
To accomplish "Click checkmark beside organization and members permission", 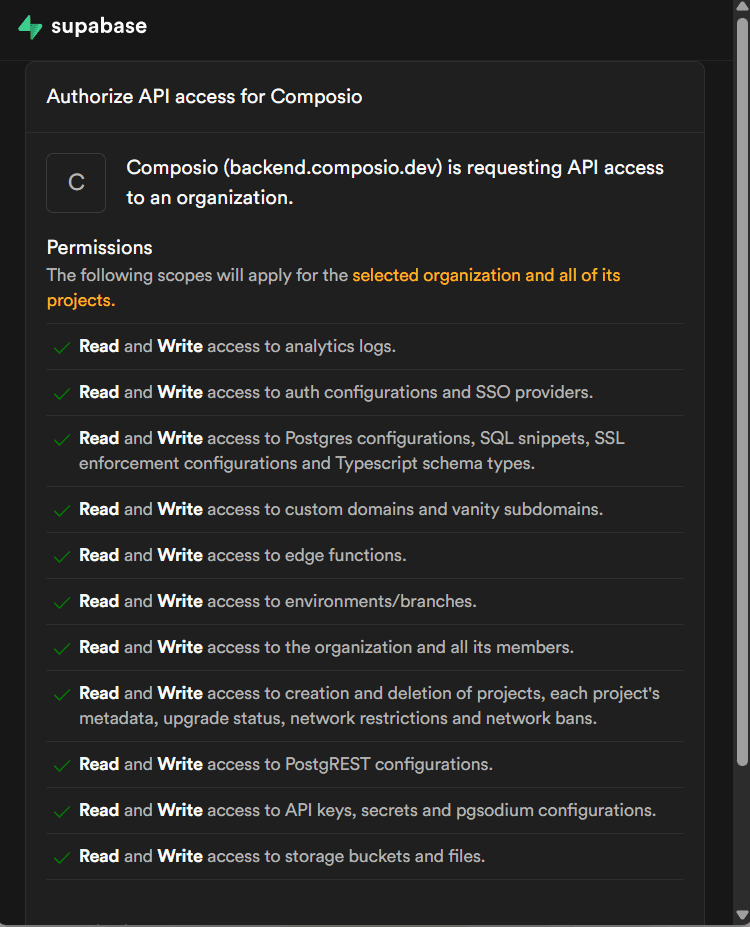I will [x=62, y=649].
